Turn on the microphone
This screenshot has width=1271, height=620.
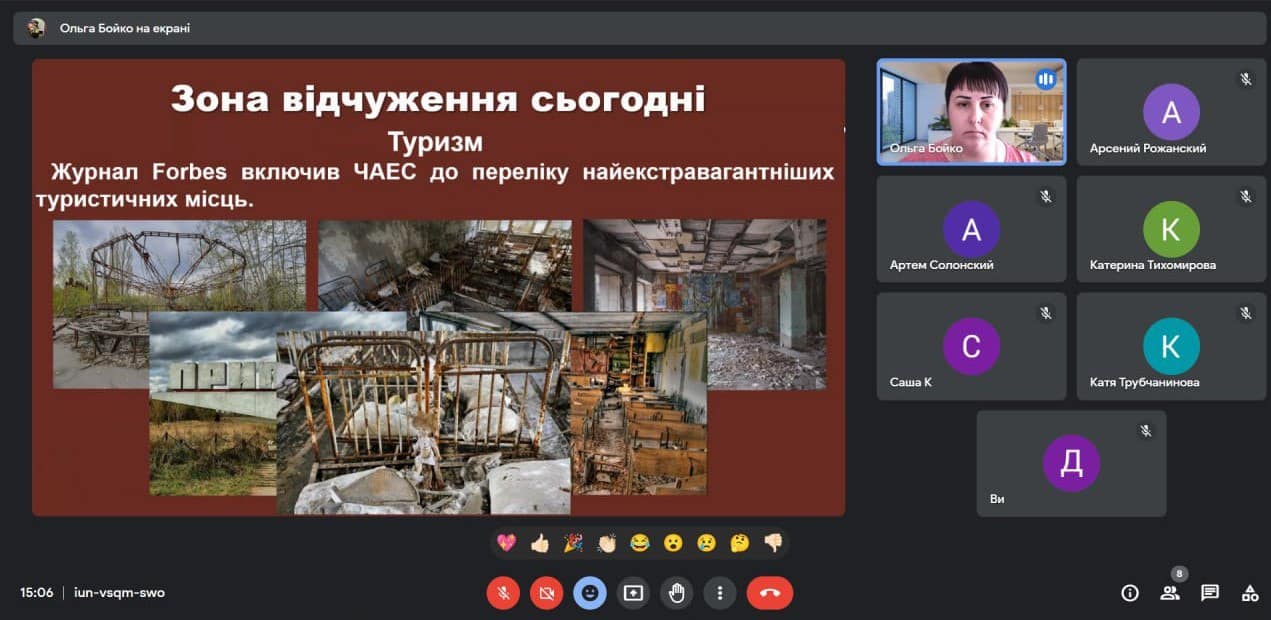(x=503, y=593)
